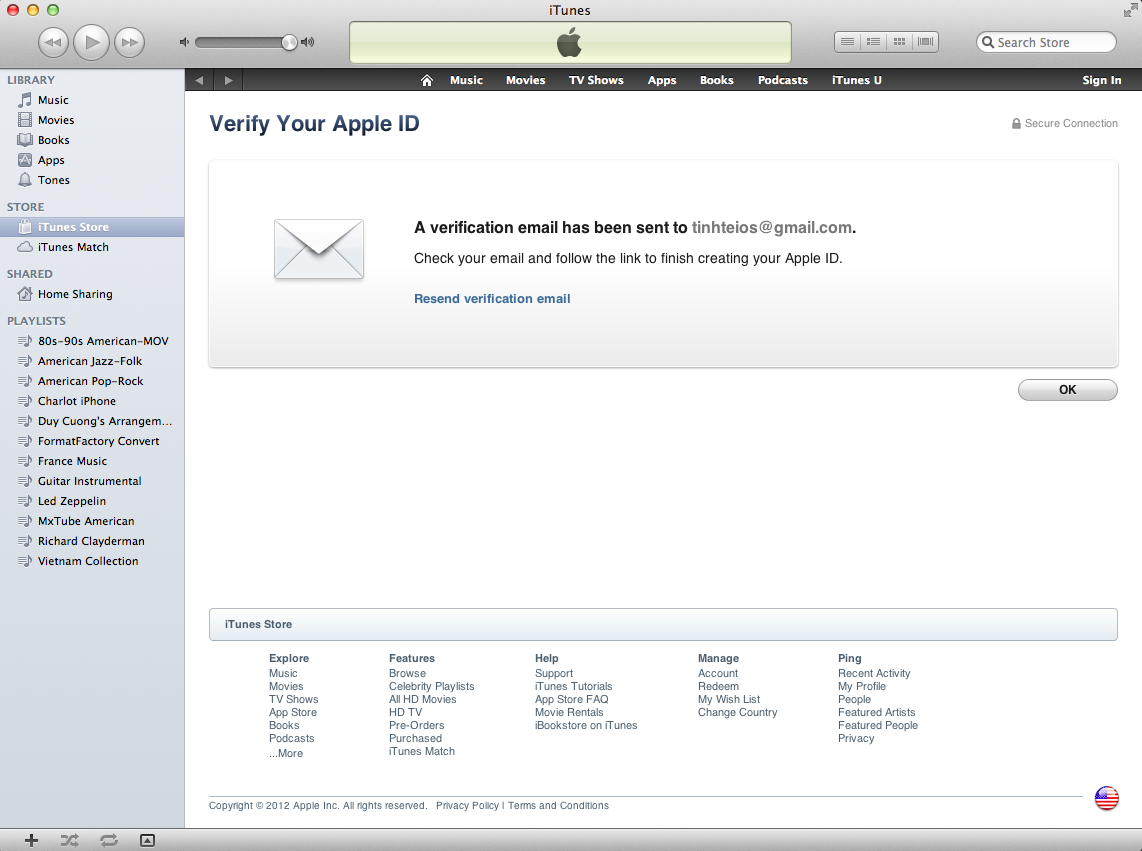Open the Guitar Instrumental playlist

click(x=92, y=482)
